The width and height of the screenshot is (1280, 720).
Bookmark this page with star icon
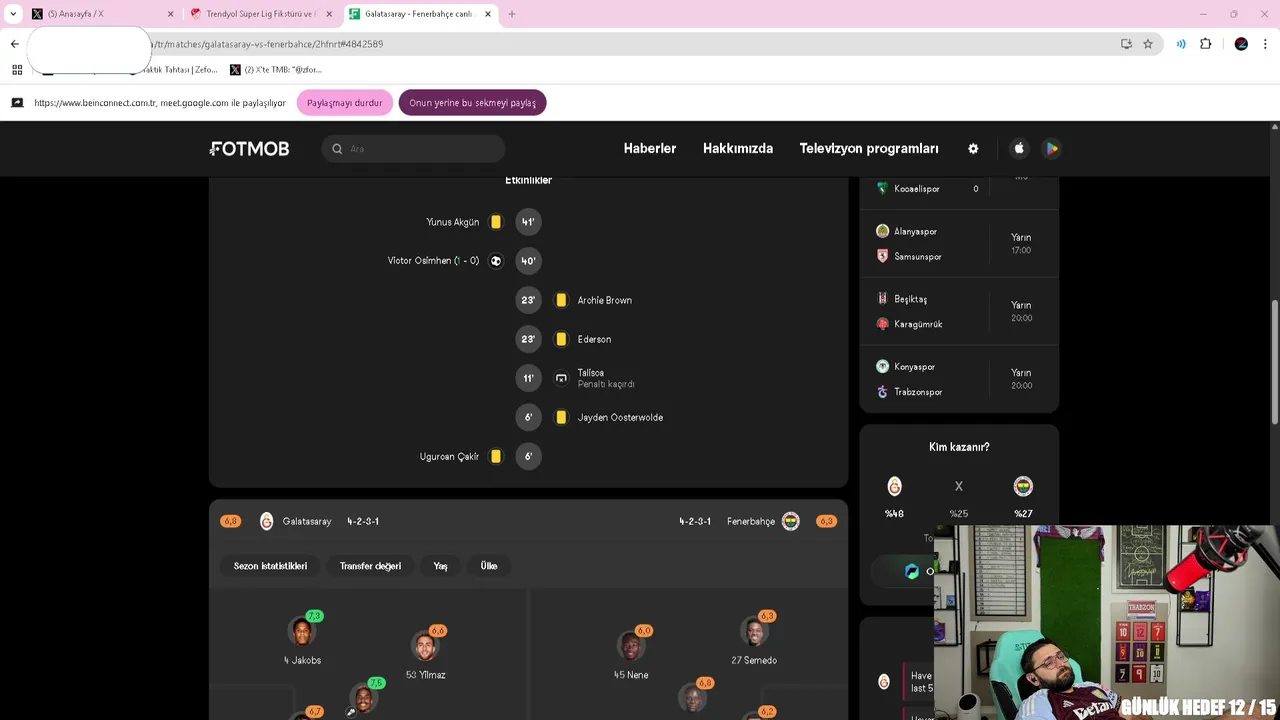[x=1148, y=44]
